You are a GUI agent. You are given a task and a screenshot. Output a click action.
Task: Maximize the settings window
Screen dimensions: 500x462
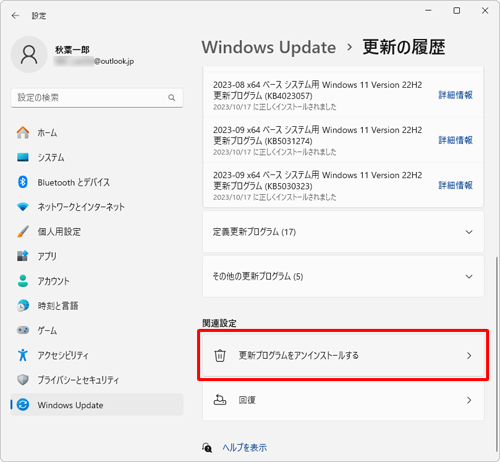coord(457,11)
